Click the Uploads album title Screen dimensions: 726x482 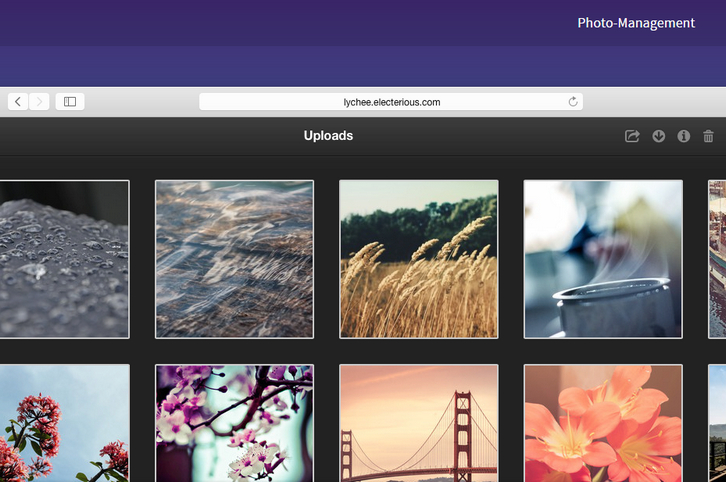(x=328, y=136)
